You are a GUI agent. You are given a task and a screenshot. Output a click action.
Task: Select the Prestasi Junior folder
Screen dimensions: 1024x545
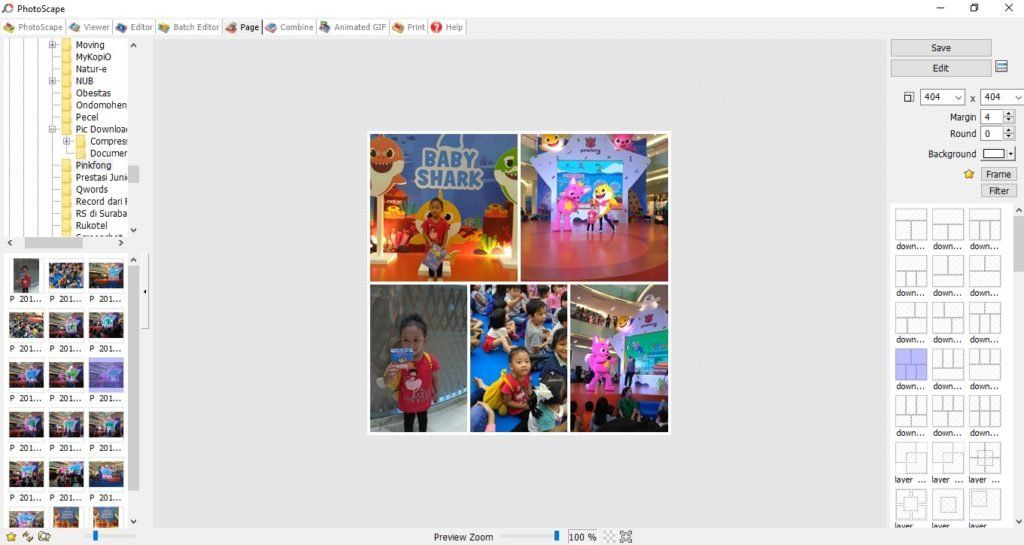(x=101, y=178)
